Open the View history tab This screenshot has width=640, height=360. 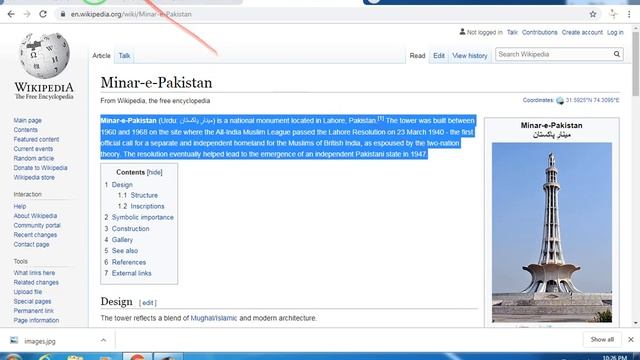coord(470,56)
